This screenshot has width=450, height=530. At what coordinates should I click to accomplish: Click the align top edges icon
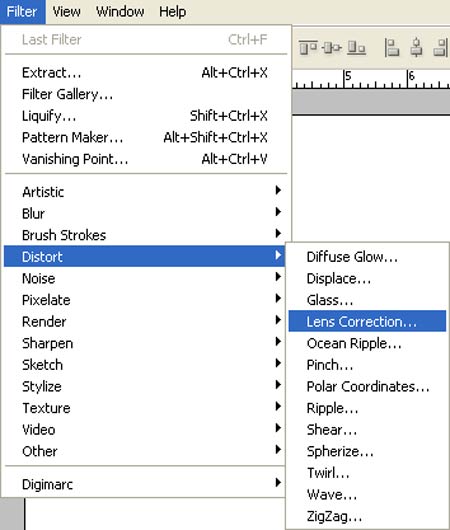tap(308, 47)
